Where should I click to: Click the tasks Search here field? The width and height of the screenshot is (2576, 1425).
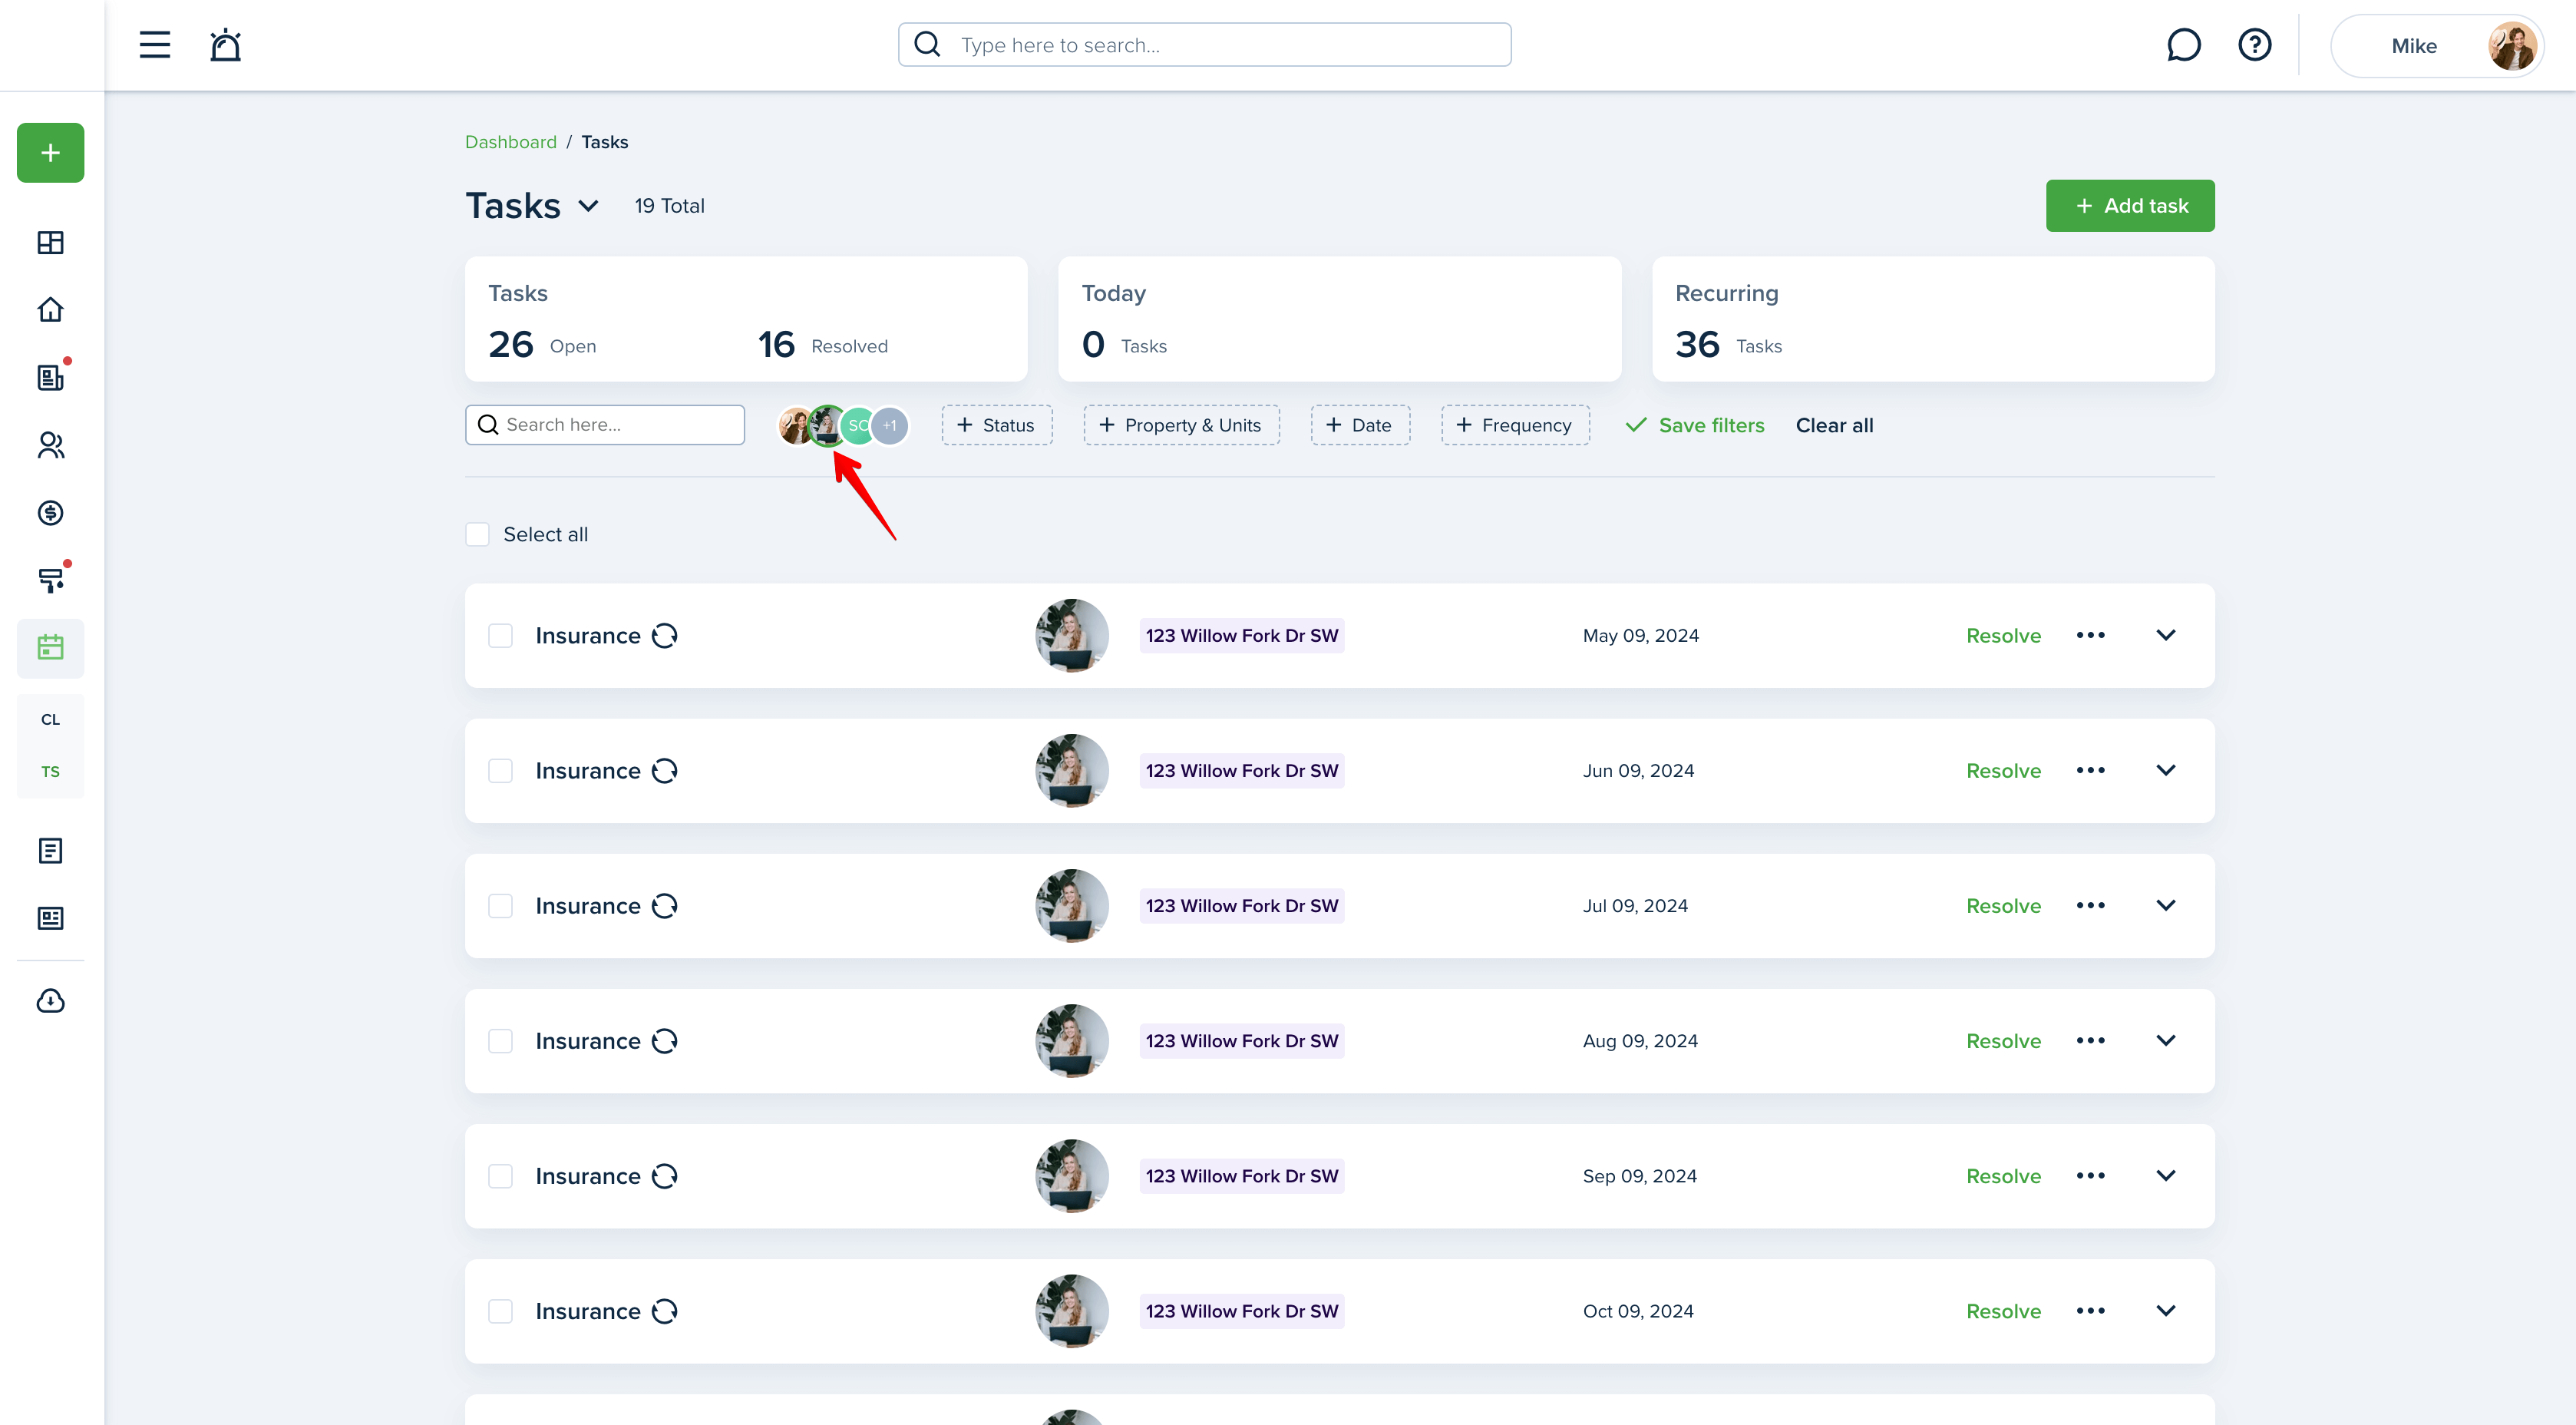pos(605,425)
